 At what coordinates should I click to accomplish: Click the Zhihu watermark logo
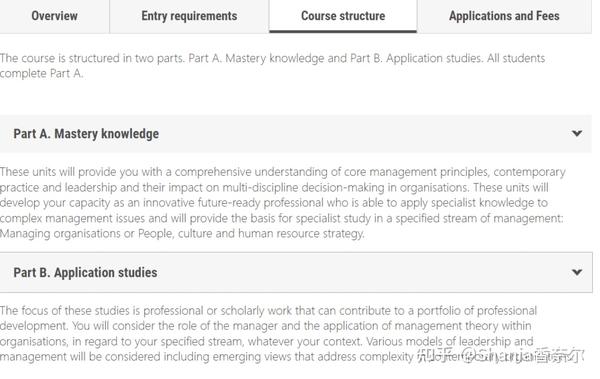point(434,355)
